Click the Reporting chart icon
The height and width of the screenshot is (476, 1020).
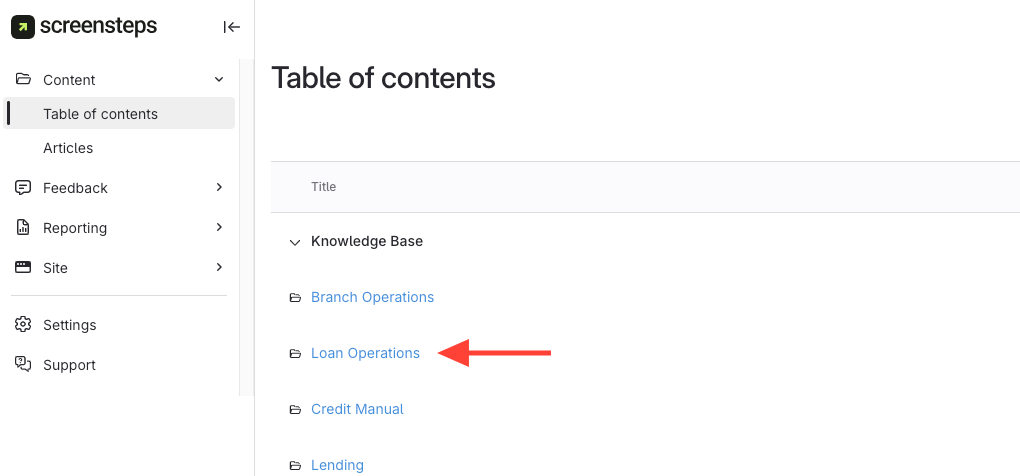pyautogui.click(x=23, y=228)
